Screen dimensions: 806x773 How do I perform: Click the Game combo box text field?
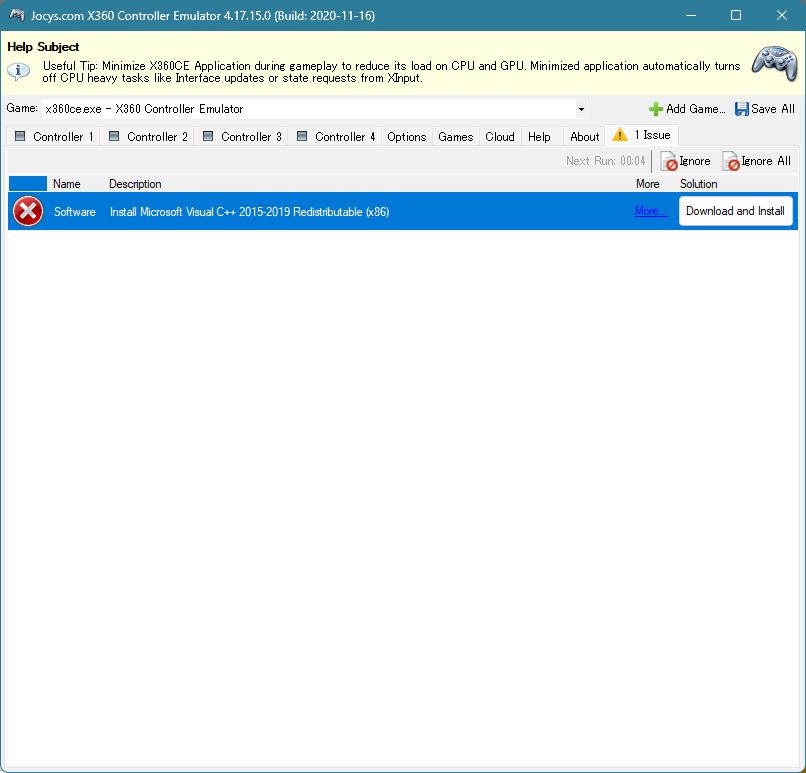[300, 109]
